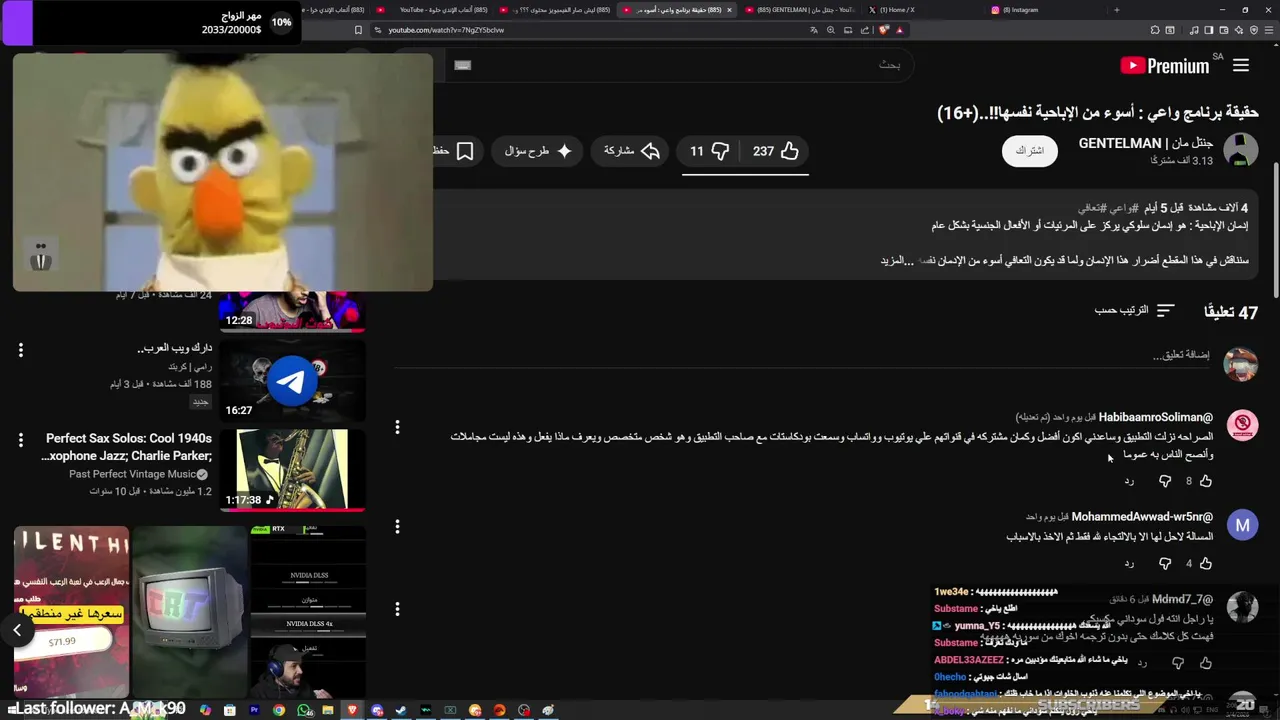Subscribe to GENTELMAN channel via اشتراك button

pyautogui.click(x=1030, y=150)
